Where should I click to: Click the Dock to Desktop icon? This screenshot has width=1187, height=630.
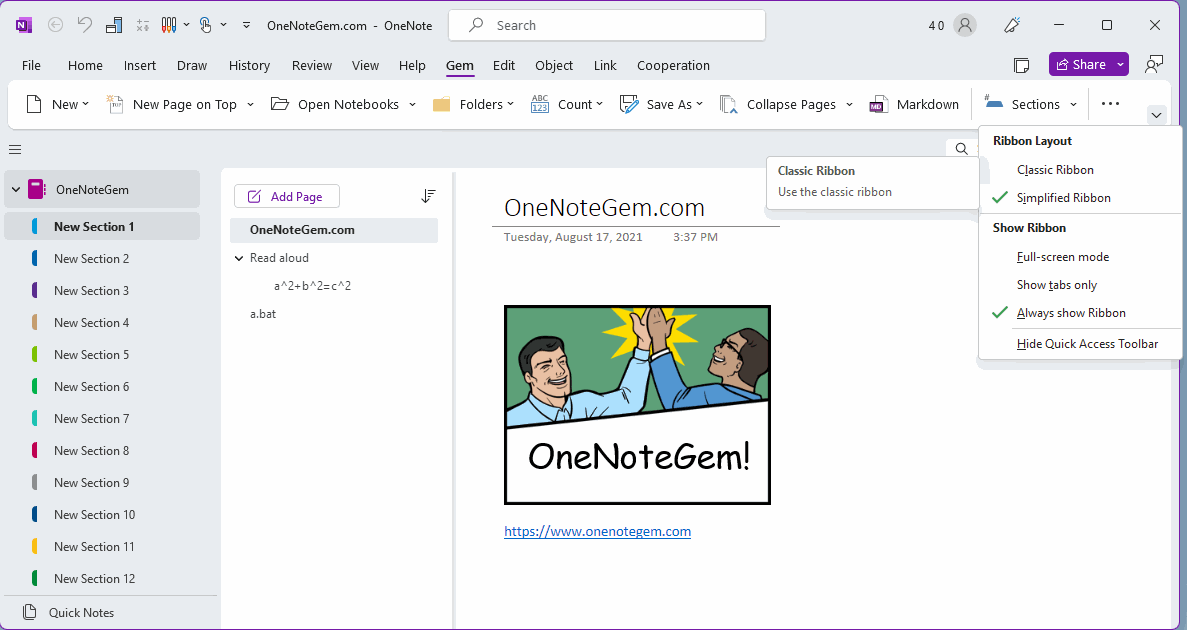[114, 25]
